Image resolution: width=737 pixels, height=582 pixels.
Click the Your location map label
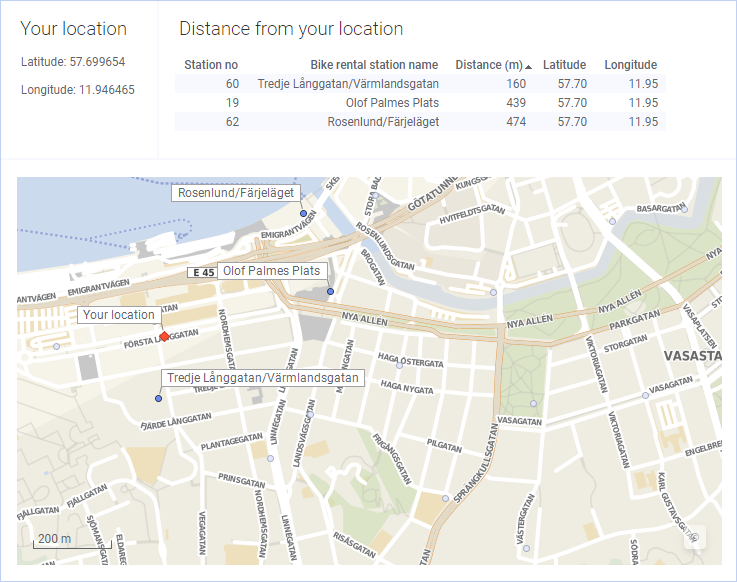pos(118,315)
